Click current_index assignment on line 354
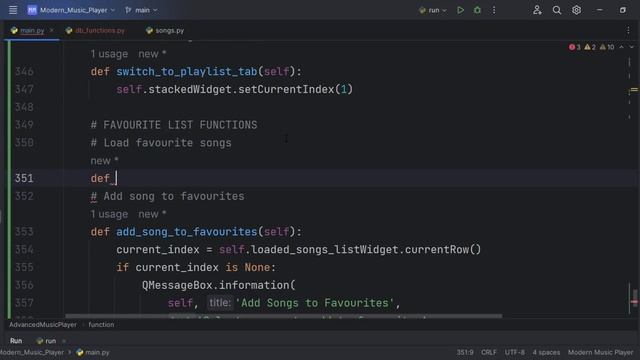Viewport: 640px width, 360px height. tap(158, 250)
